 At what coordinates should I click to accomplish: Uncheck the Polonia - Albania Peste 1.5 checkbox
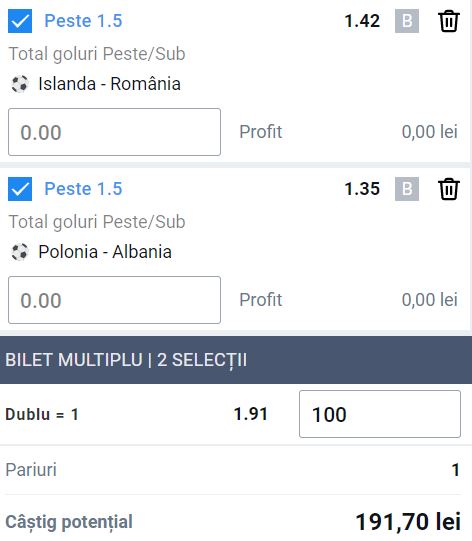(x=20, y=189)
